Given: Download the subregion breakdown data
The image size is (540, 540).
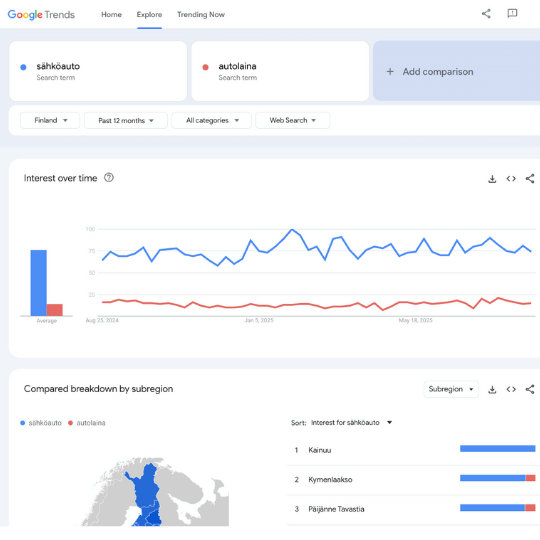Looking at the screenshot, I should point(492,389).
